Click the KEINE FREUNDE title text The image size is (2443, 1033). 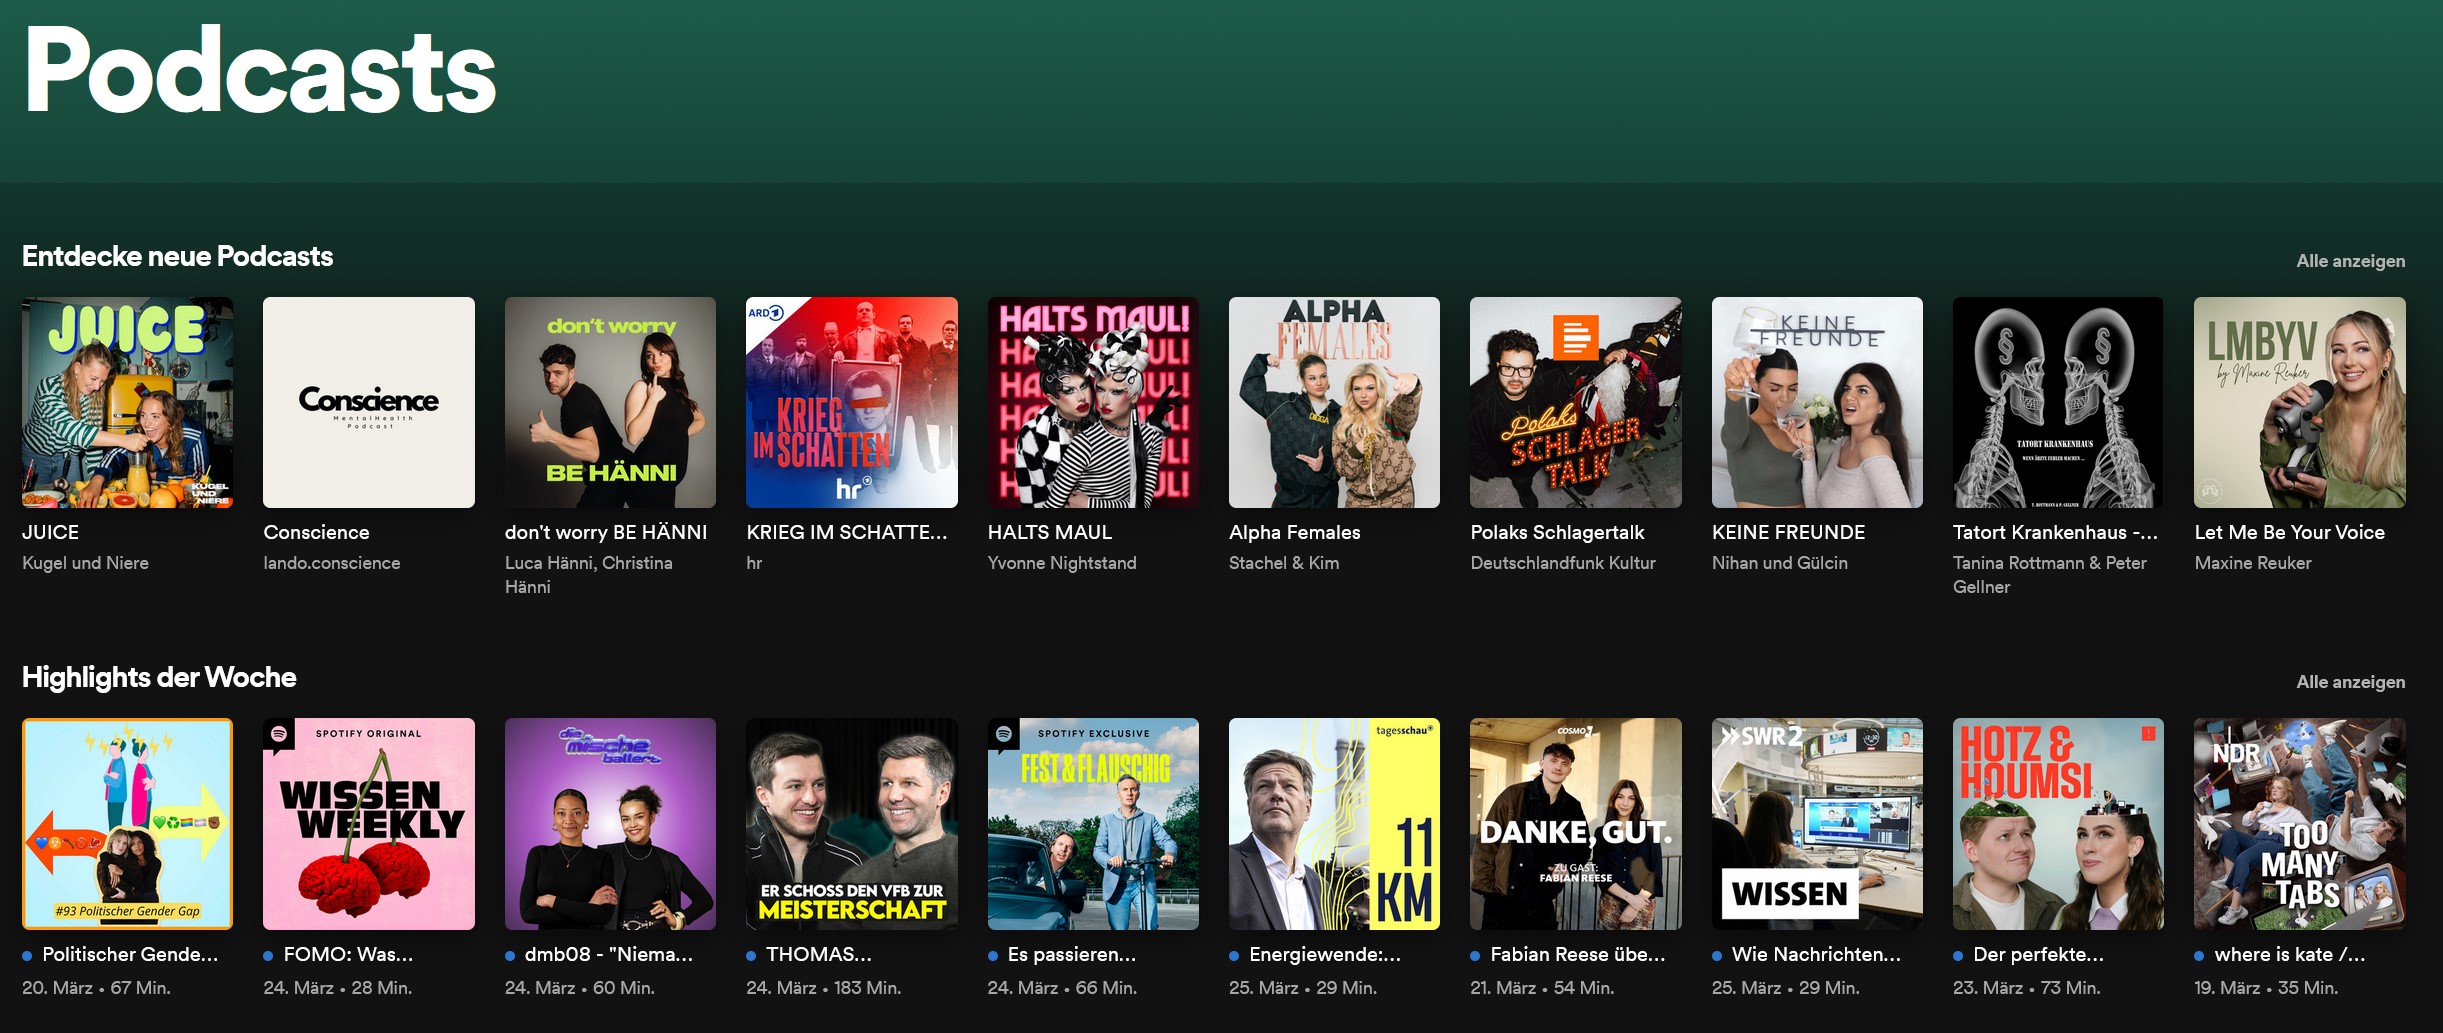click(x=1789, y=533)
